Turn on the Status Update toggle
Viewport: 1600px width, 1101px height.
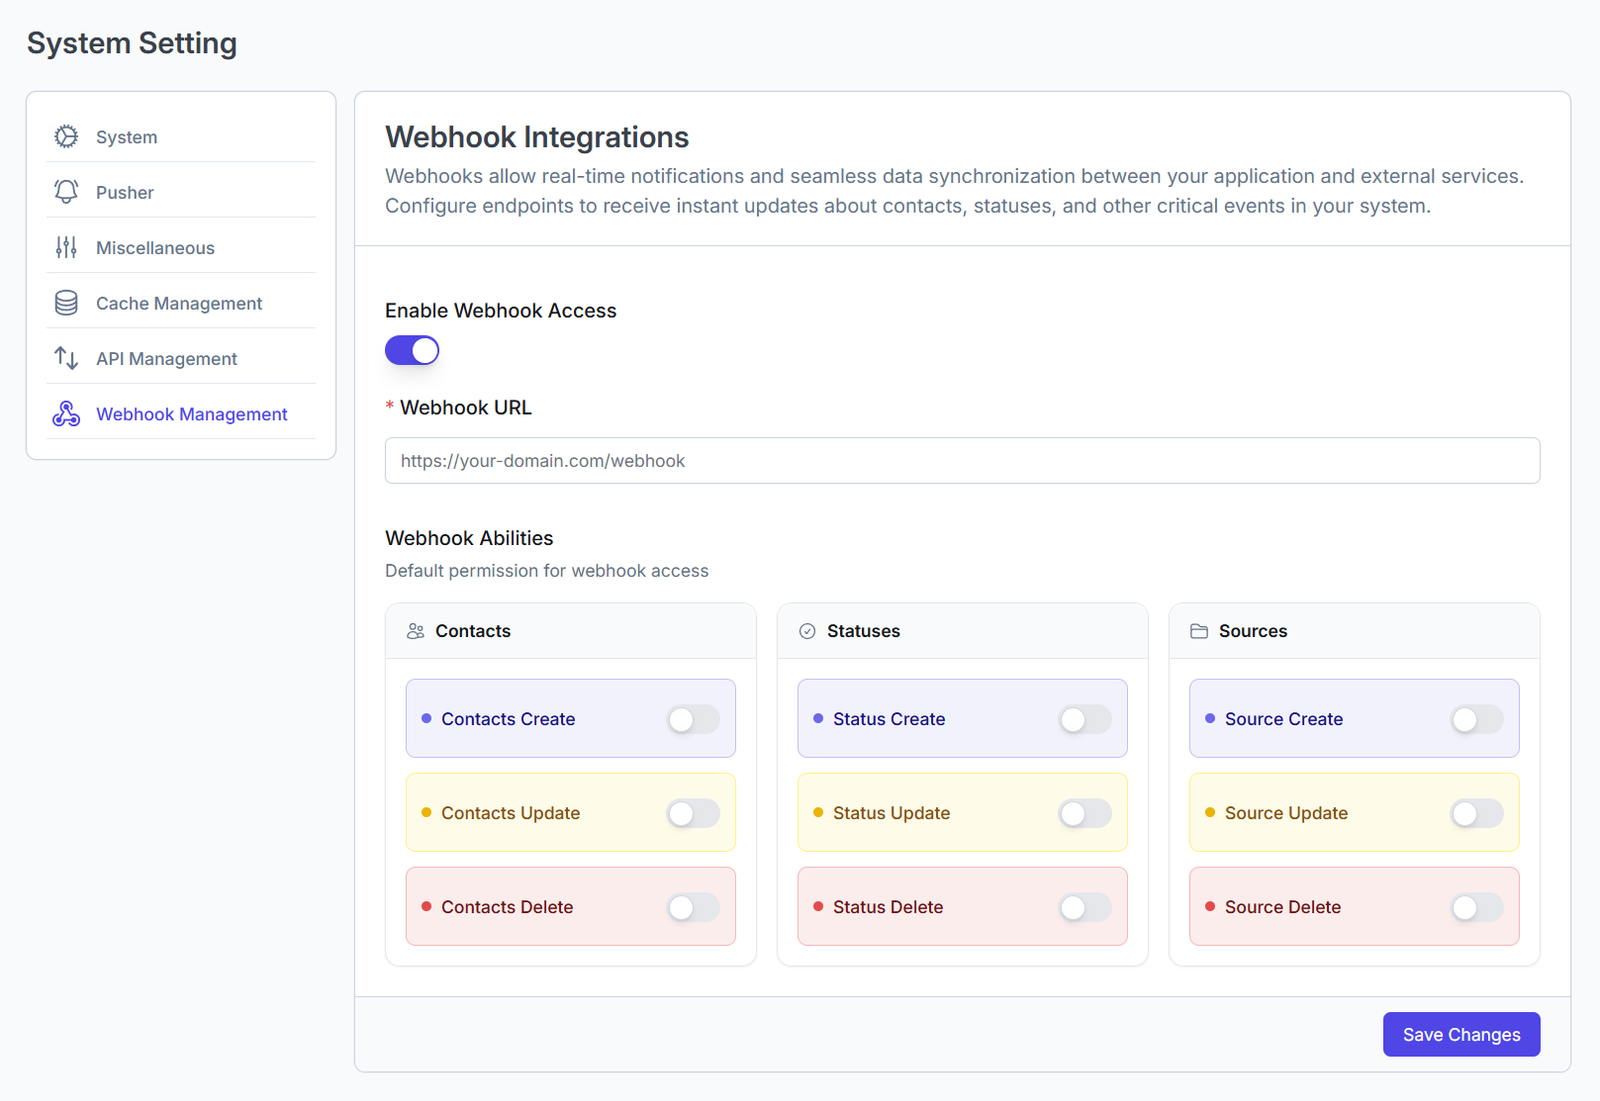pos(1085,813)
